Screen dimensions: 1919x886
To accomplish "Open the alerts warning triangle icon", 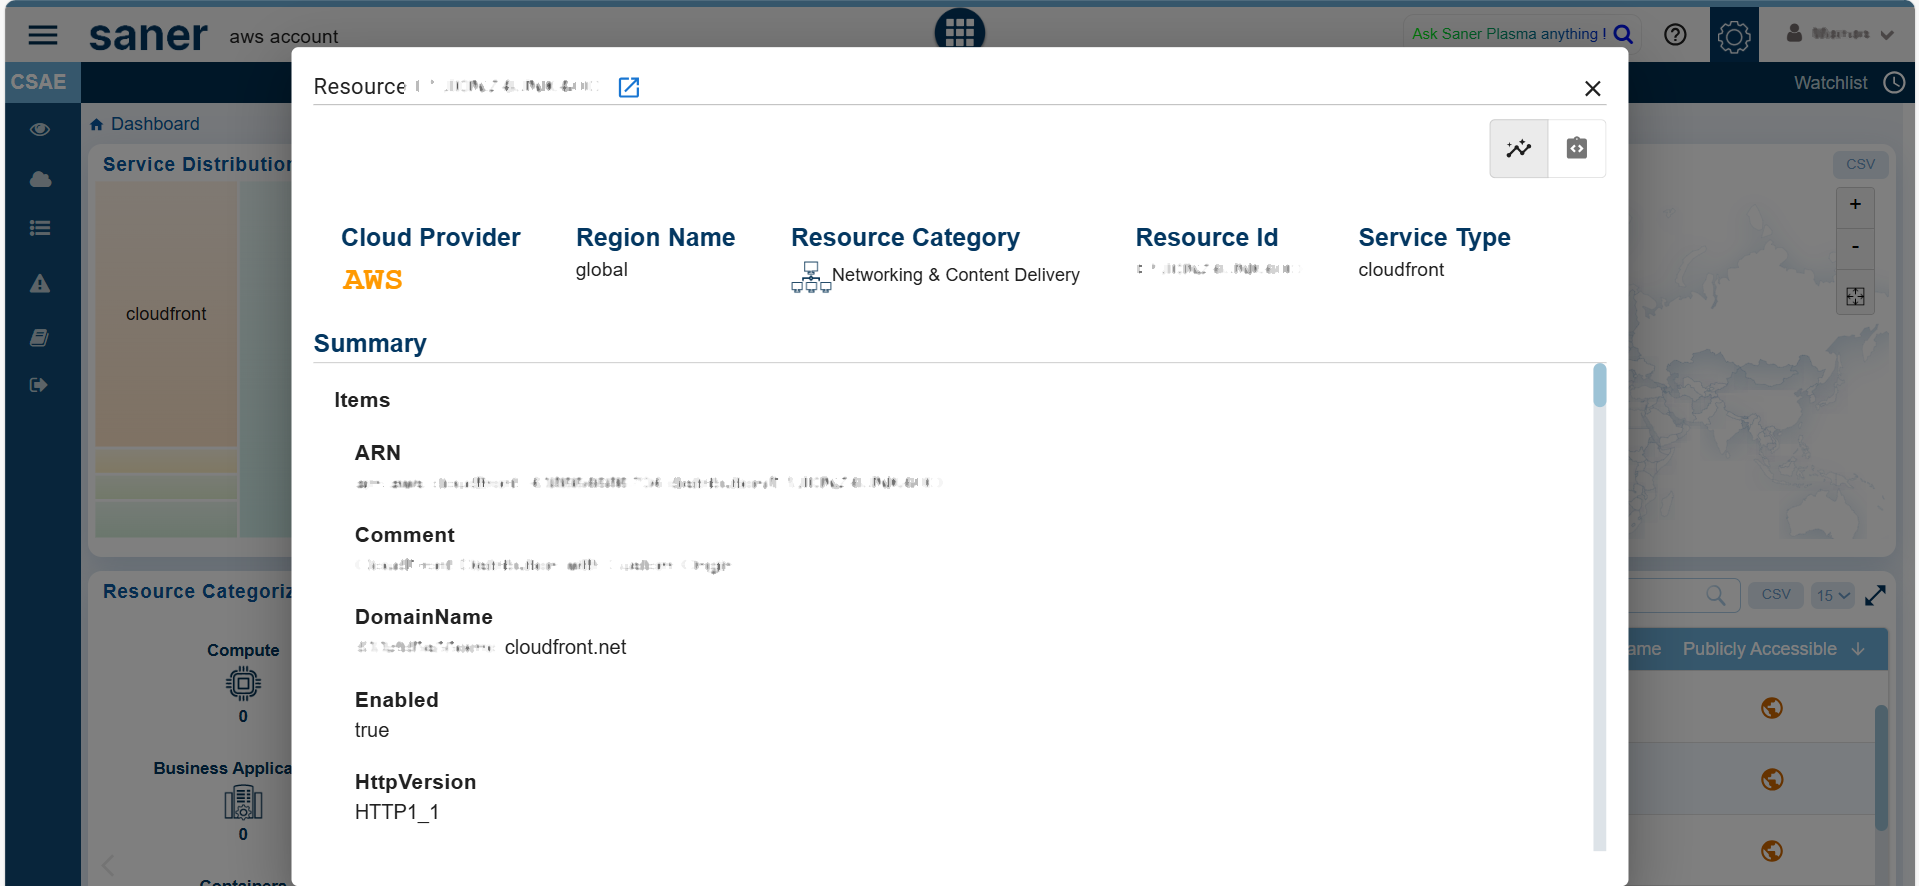I will 40,284.
